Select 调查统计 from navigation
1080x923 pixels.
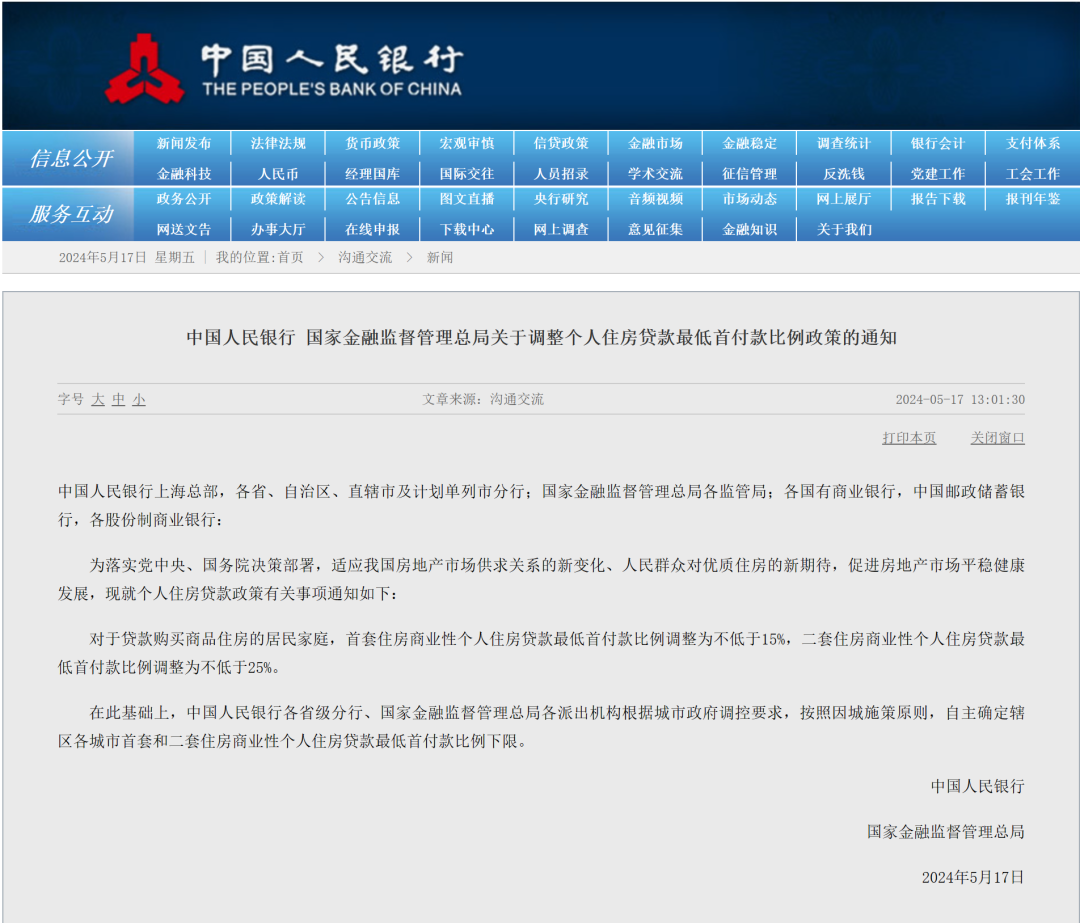pos(844,143)
